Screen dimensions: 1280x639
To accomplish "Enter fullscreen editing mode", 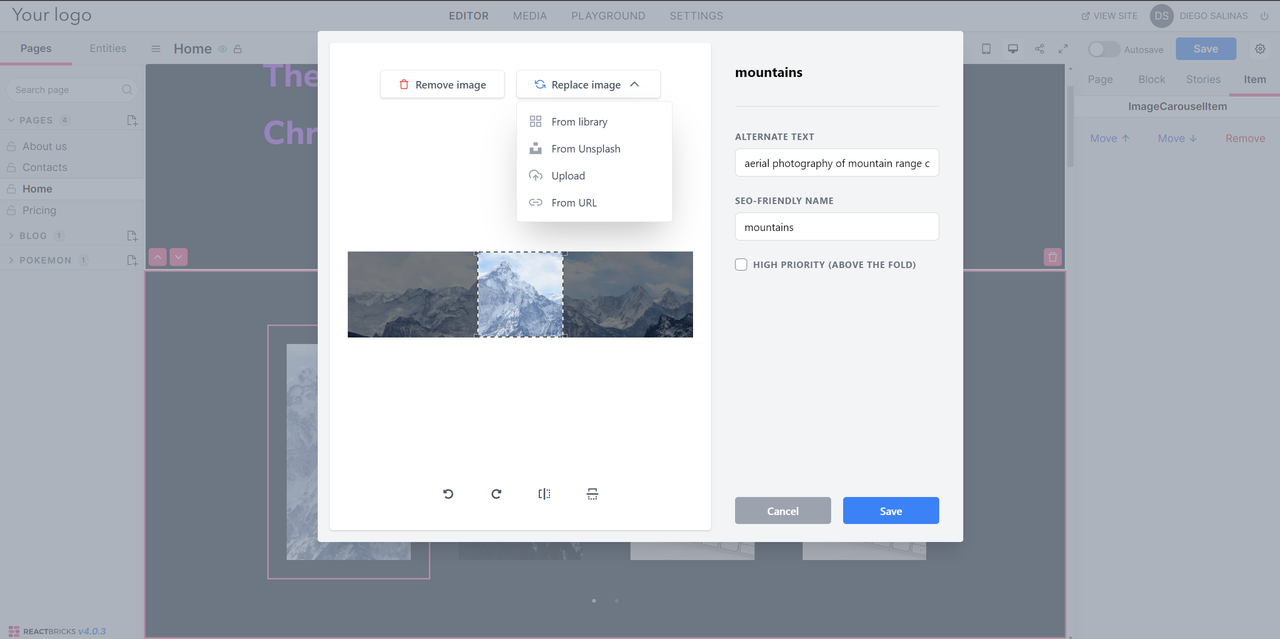I will click(1063, 48).
